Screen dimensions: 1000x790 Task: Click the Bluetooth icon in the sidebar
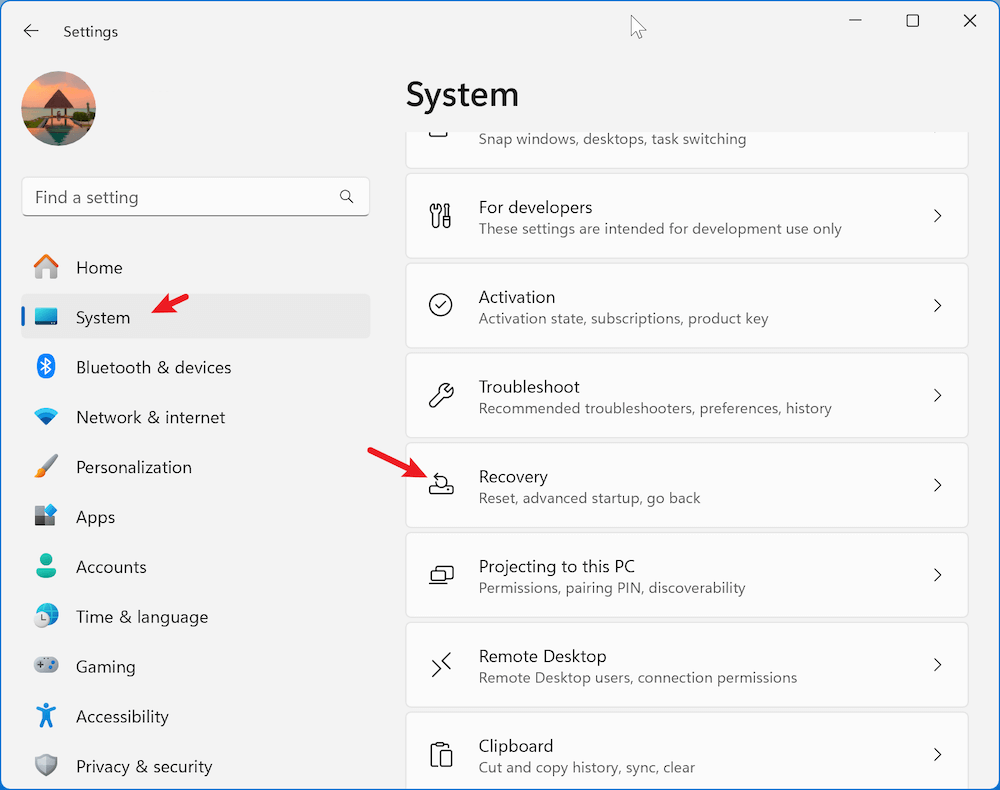(46, 367)
